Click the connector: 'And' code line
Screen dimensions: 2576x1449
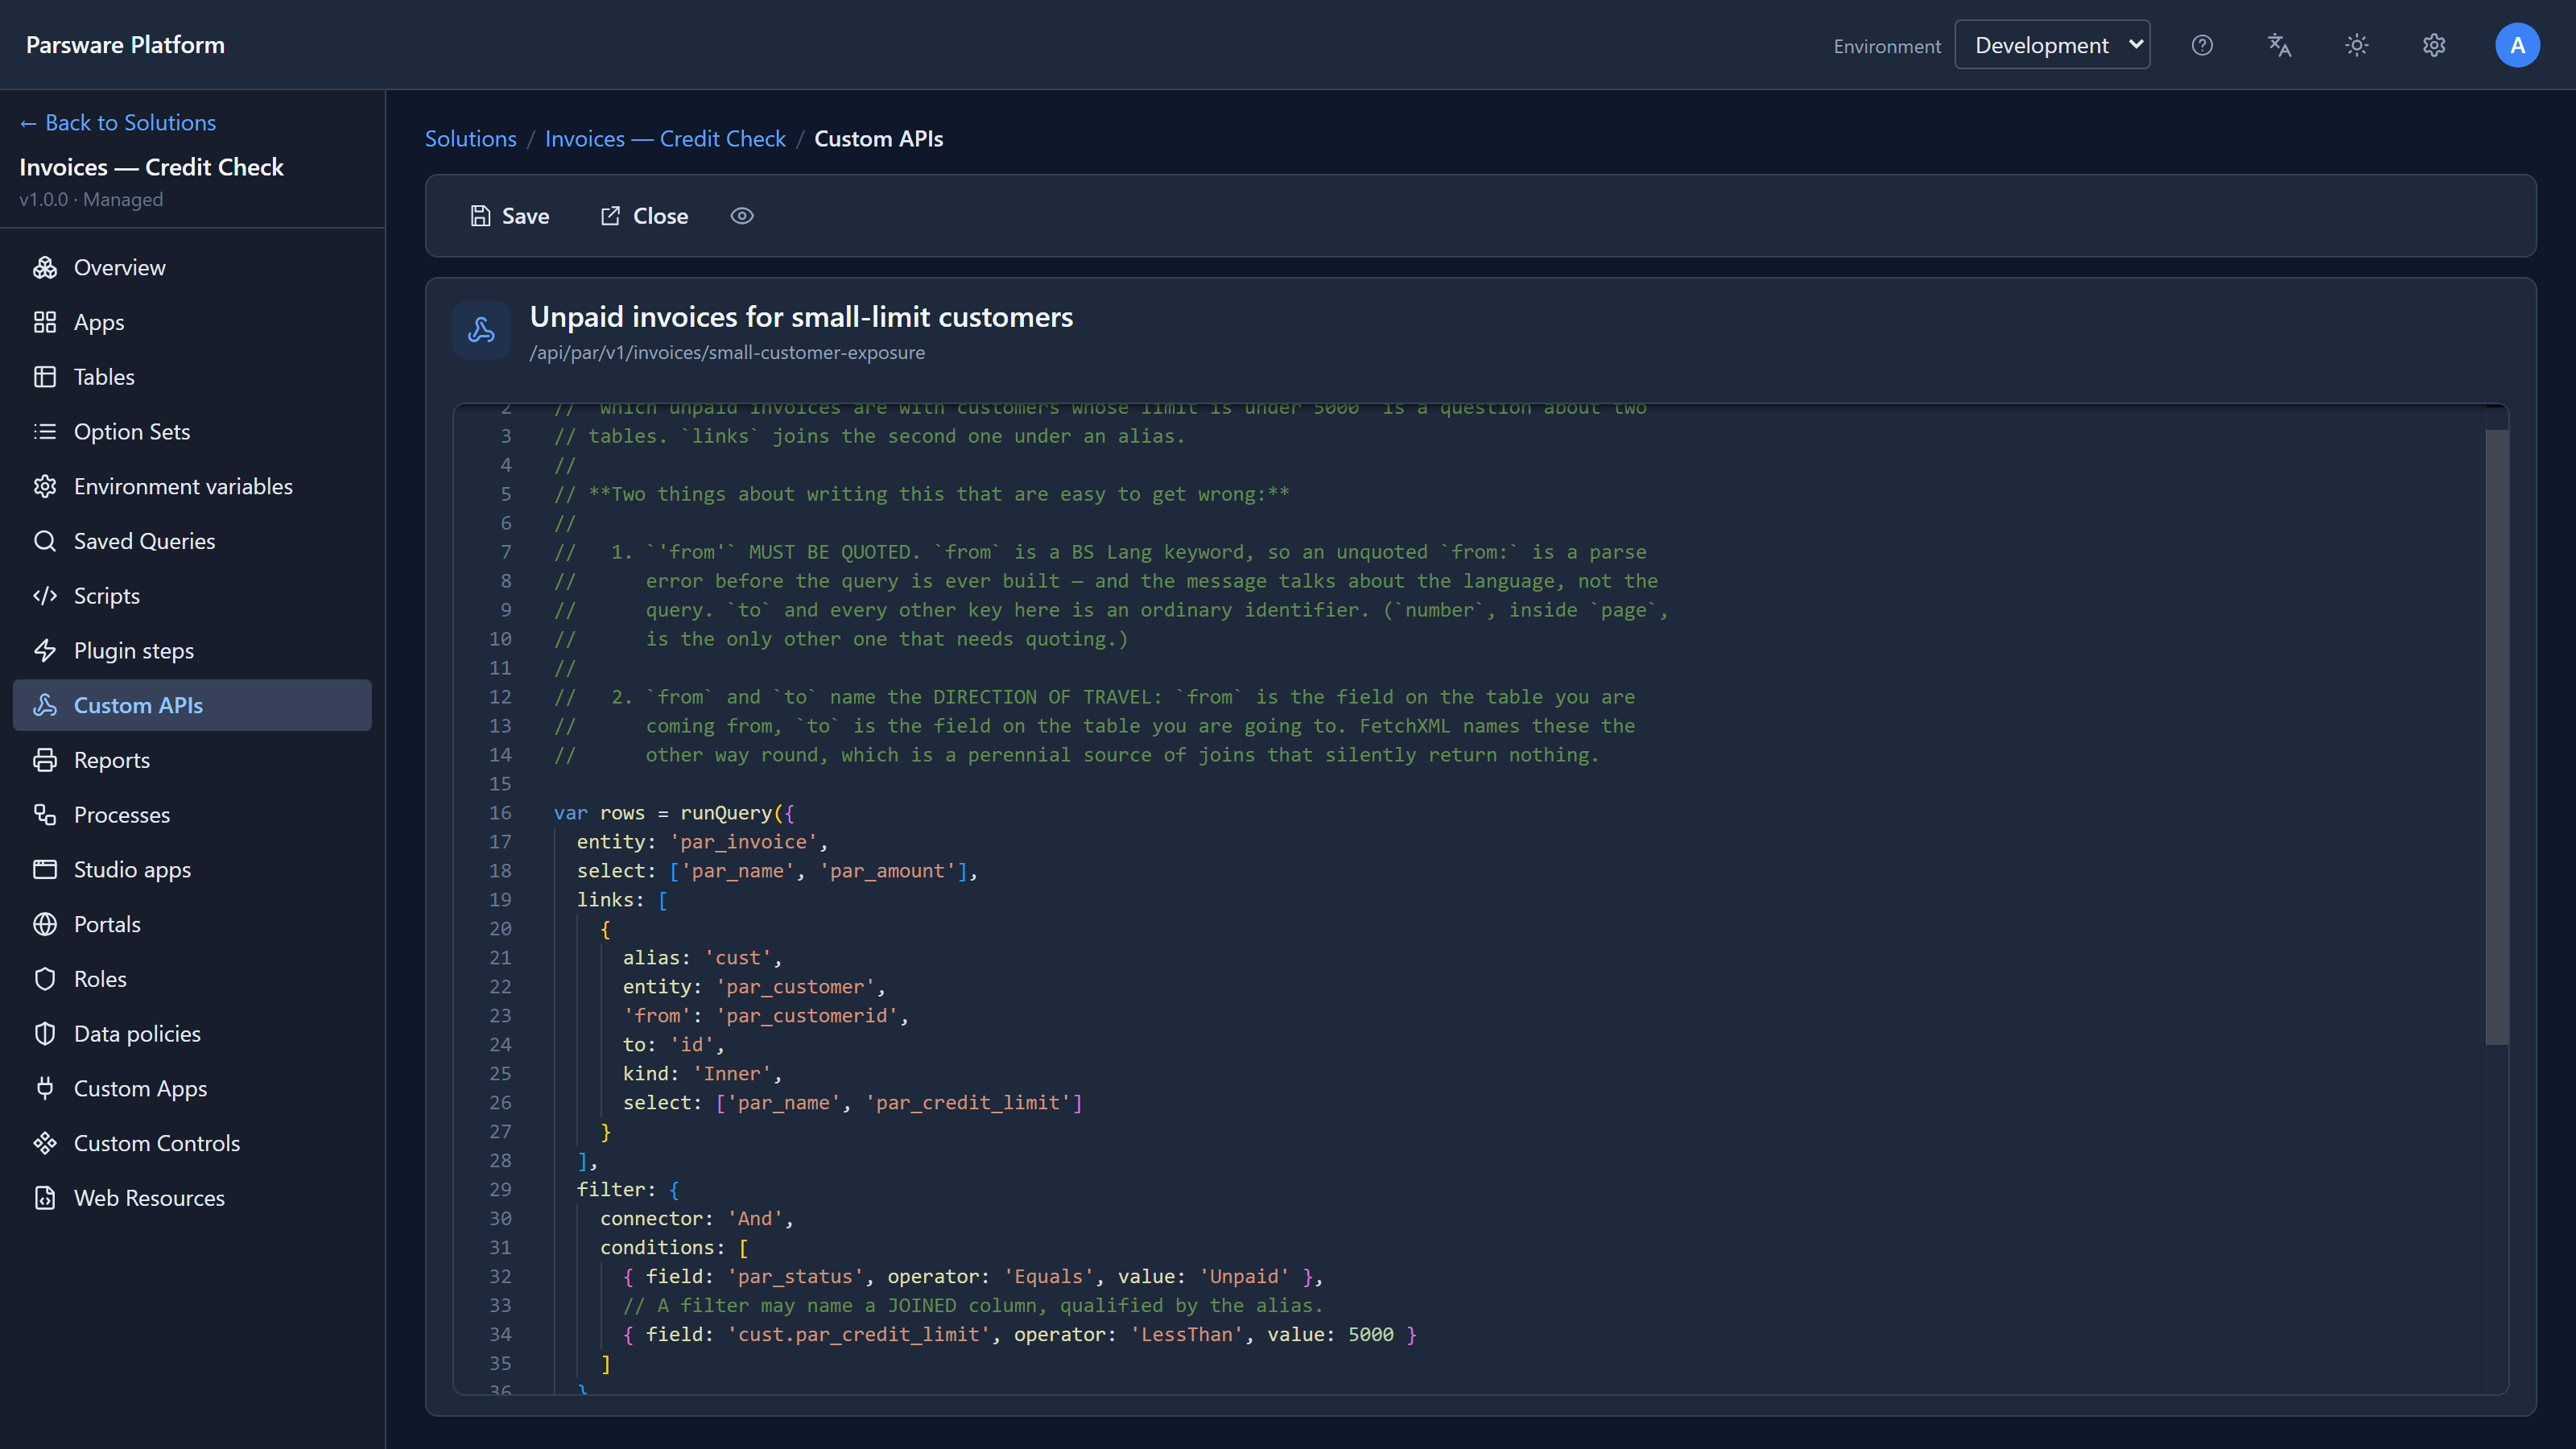[x=696, y=1219]
